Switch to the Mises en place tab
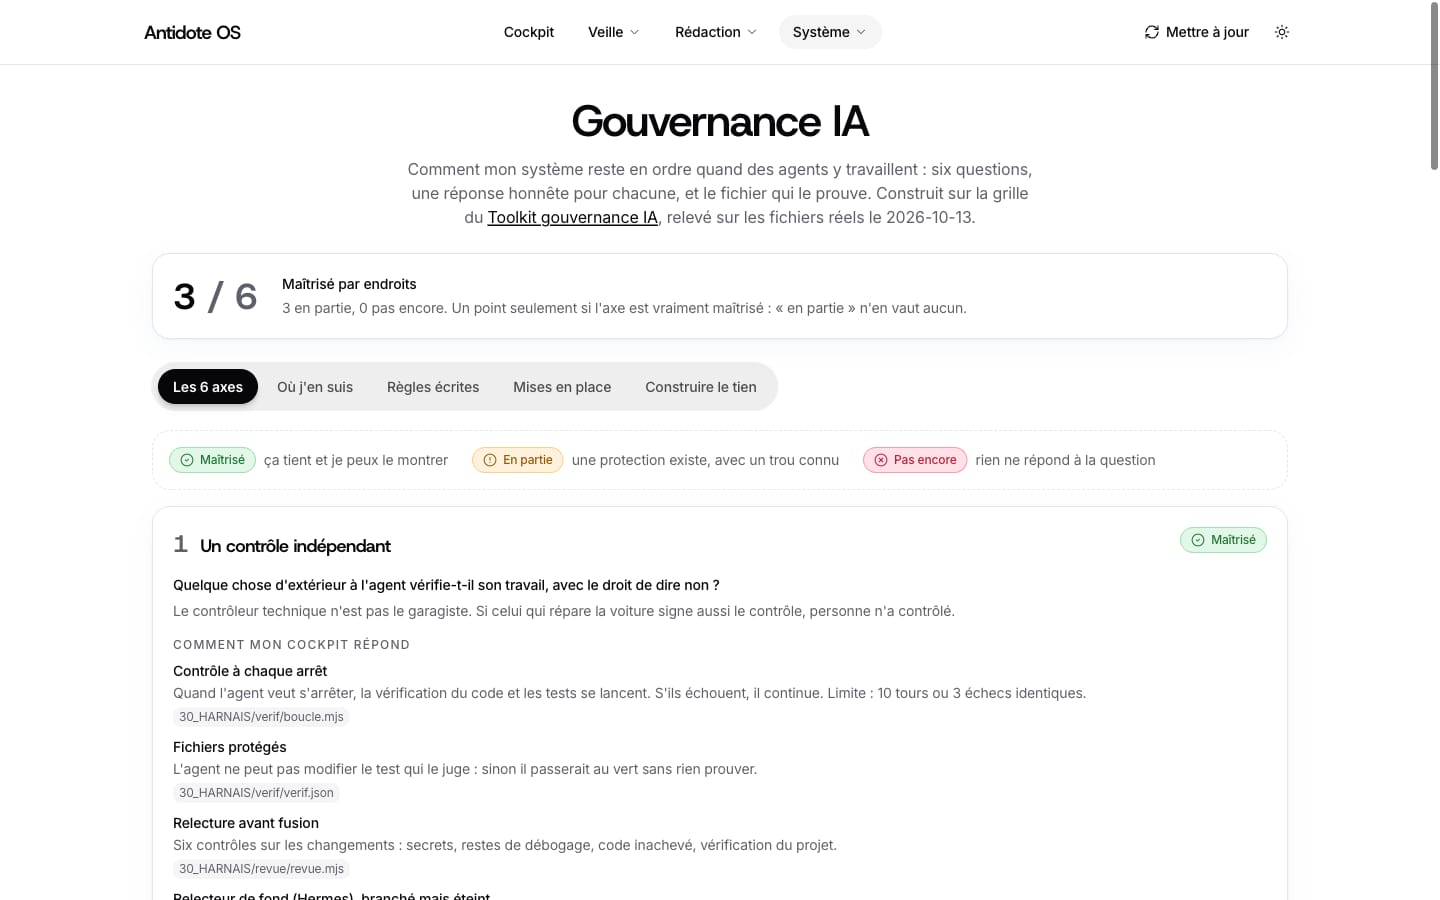 (562, 387)
